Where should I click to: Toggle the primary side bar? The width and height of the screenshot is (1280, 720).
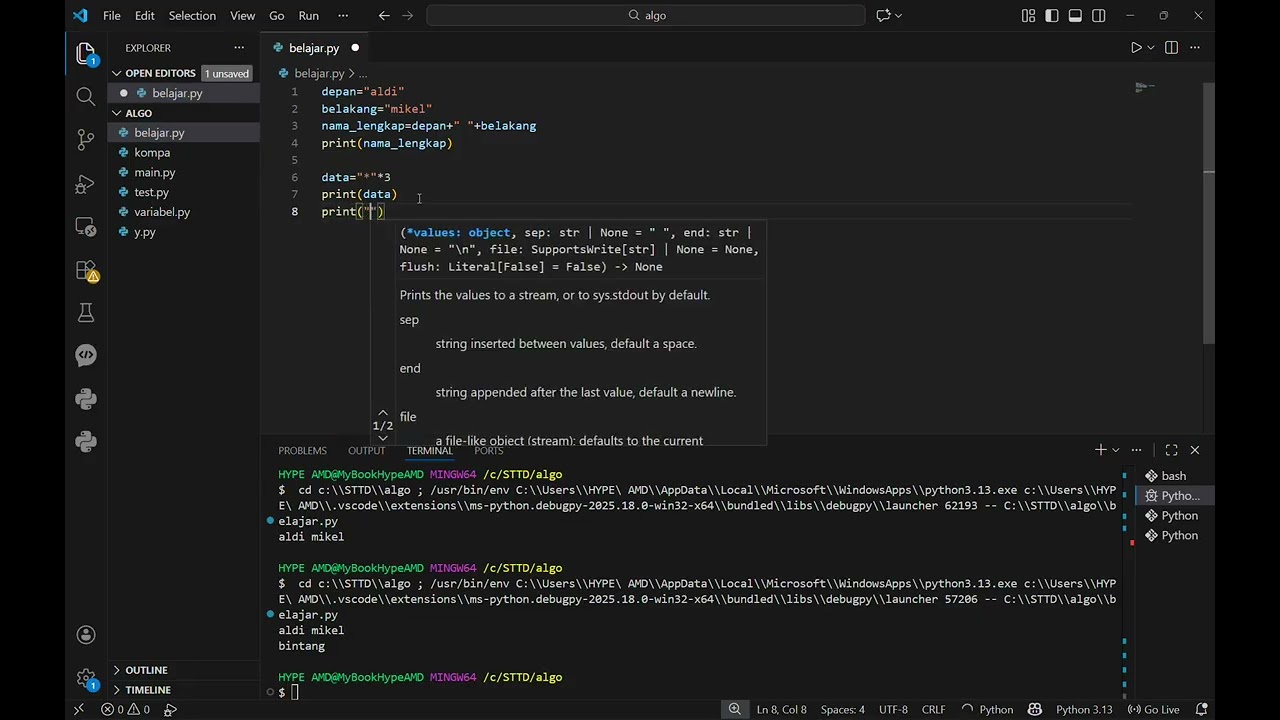click(1052, 15)
